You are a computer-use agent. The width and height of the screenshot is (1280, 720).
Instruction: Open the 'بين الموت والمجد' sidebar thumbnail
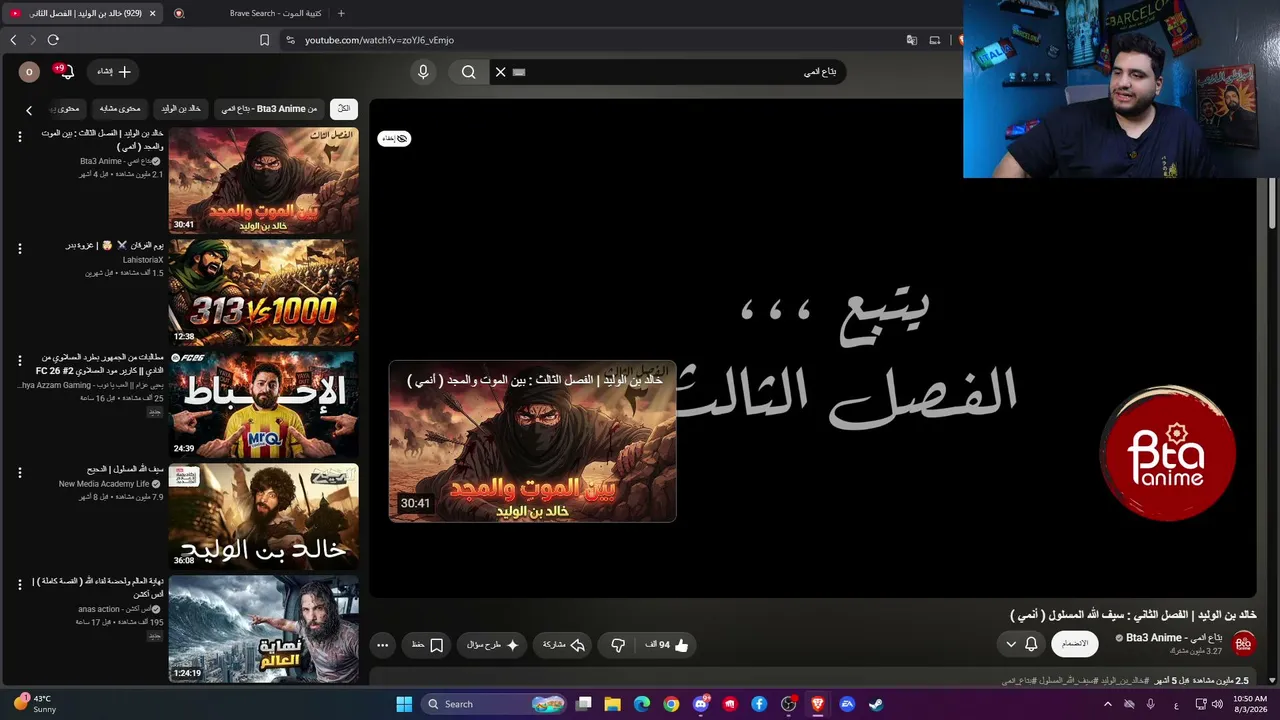point(263,180)
